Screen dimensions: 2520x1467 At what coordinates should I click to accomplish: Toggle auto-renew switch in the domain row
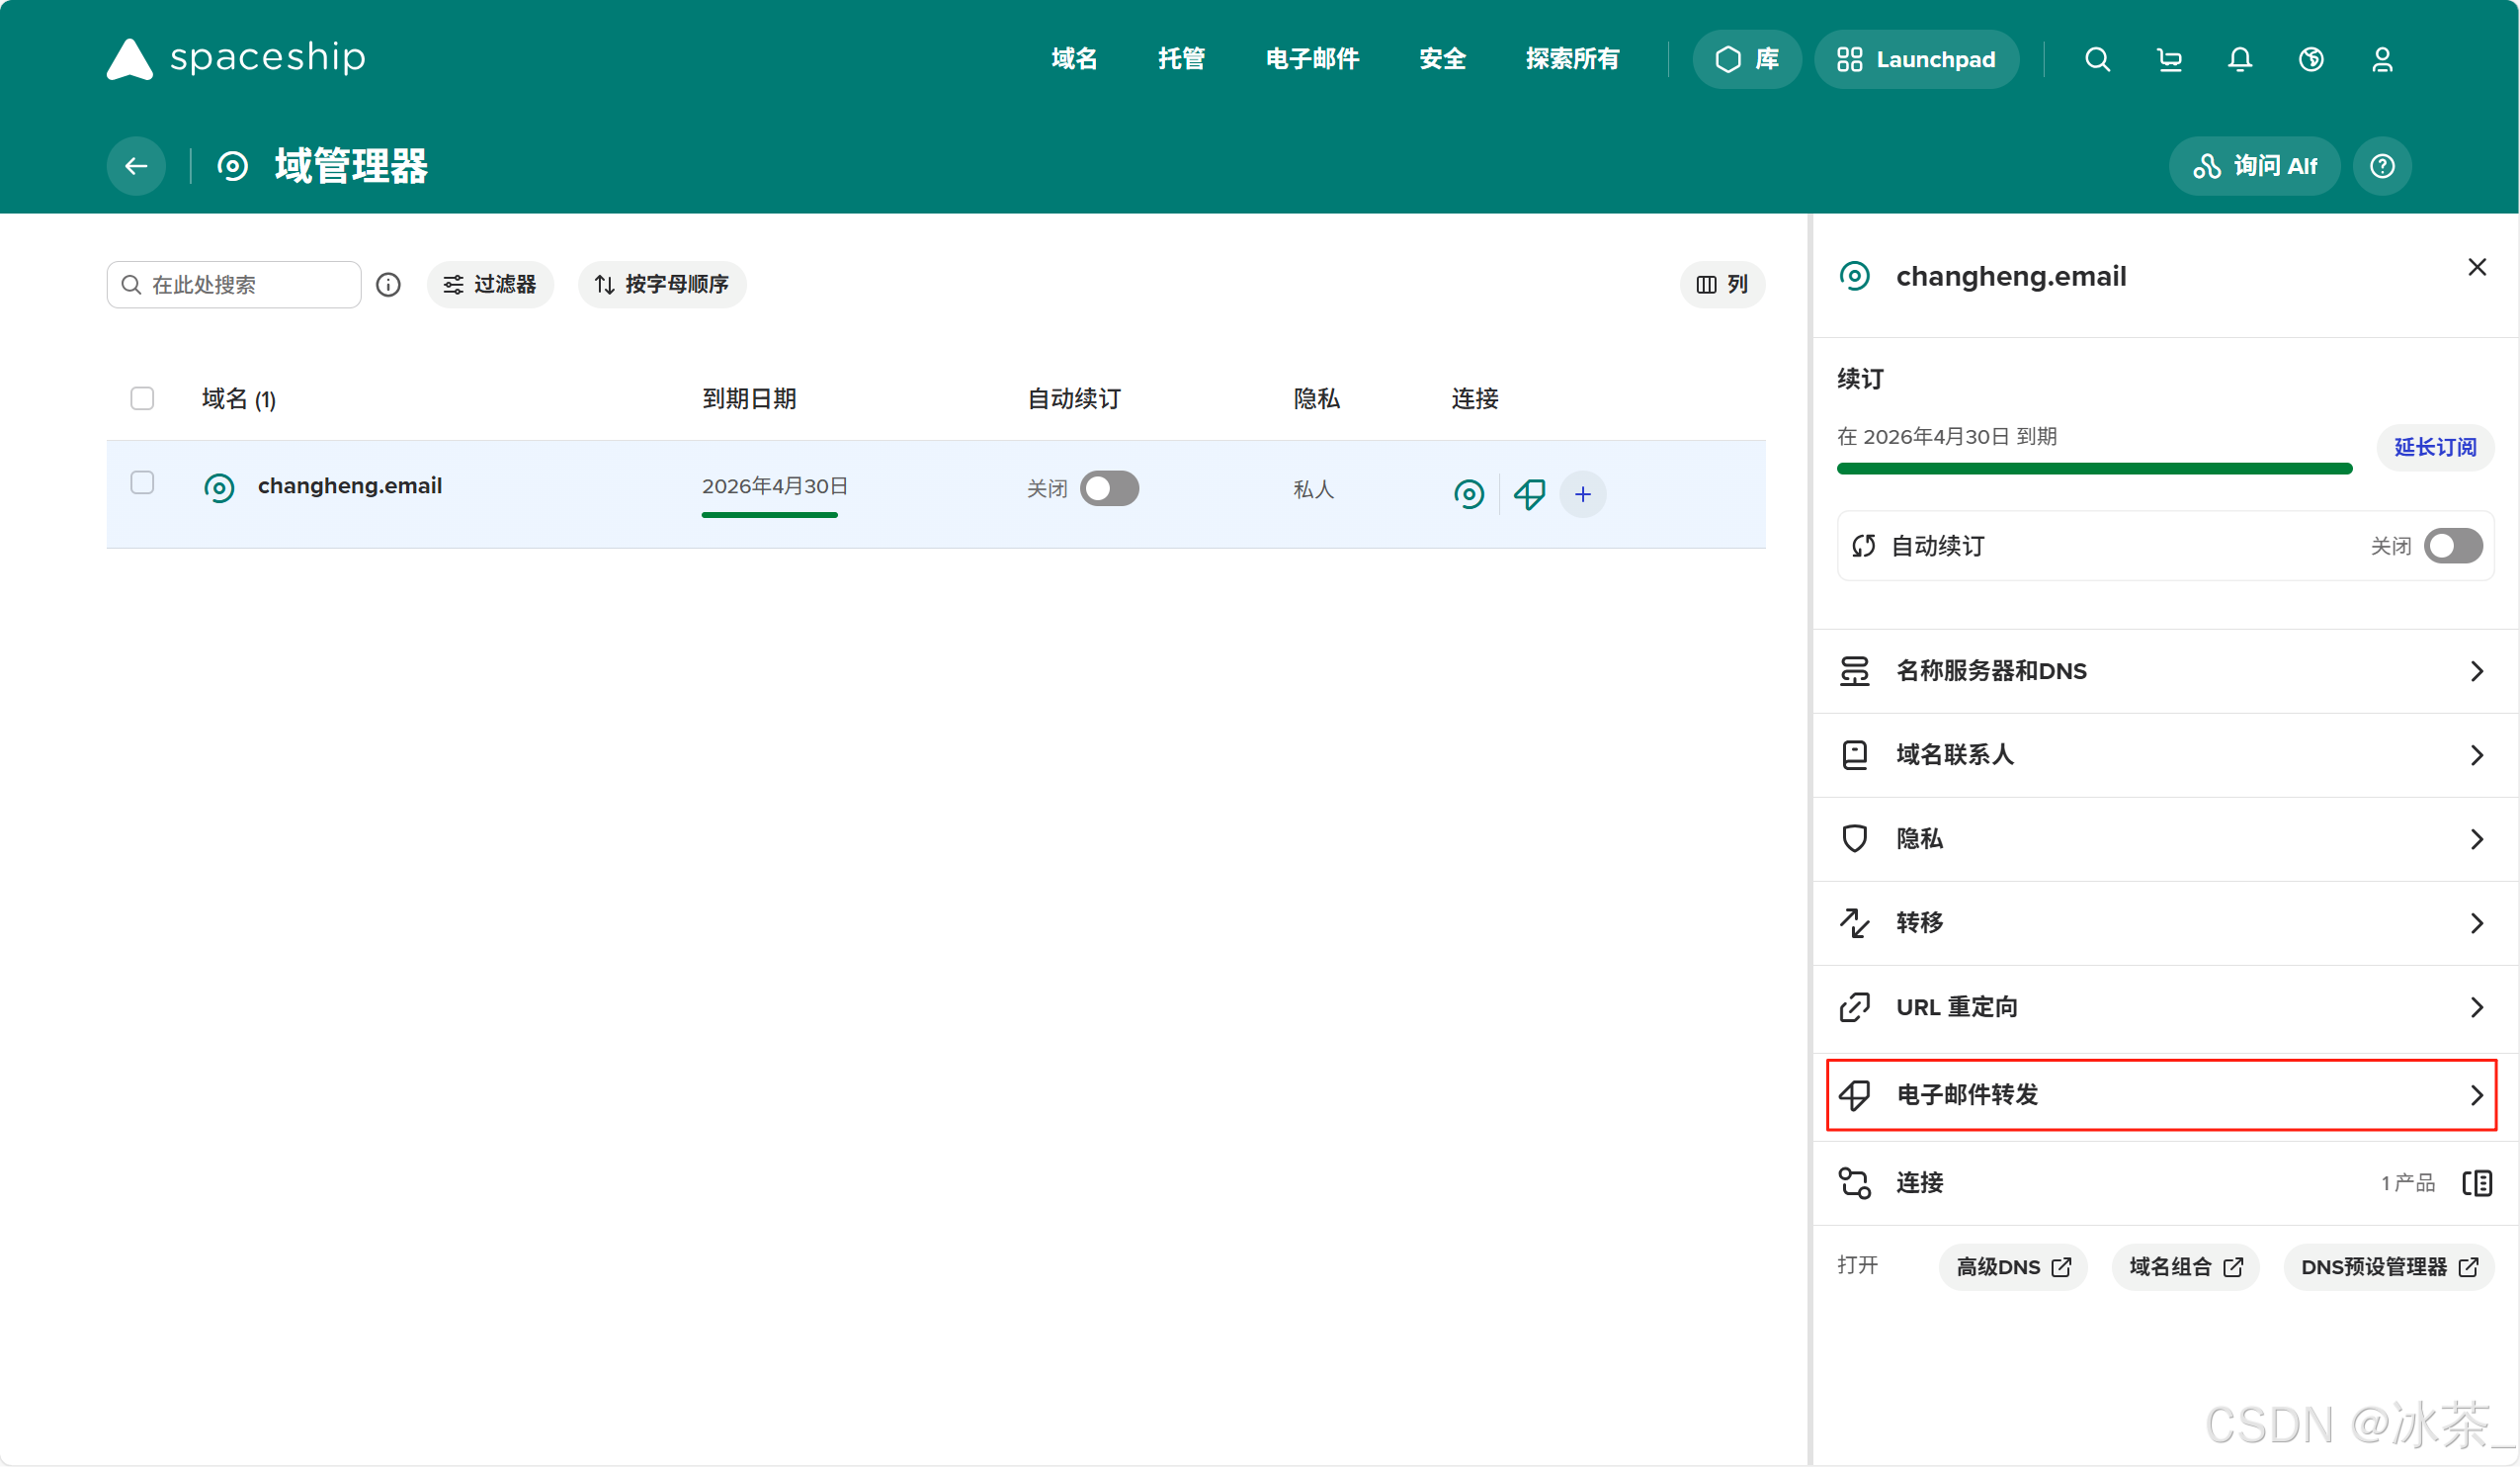1109,488
